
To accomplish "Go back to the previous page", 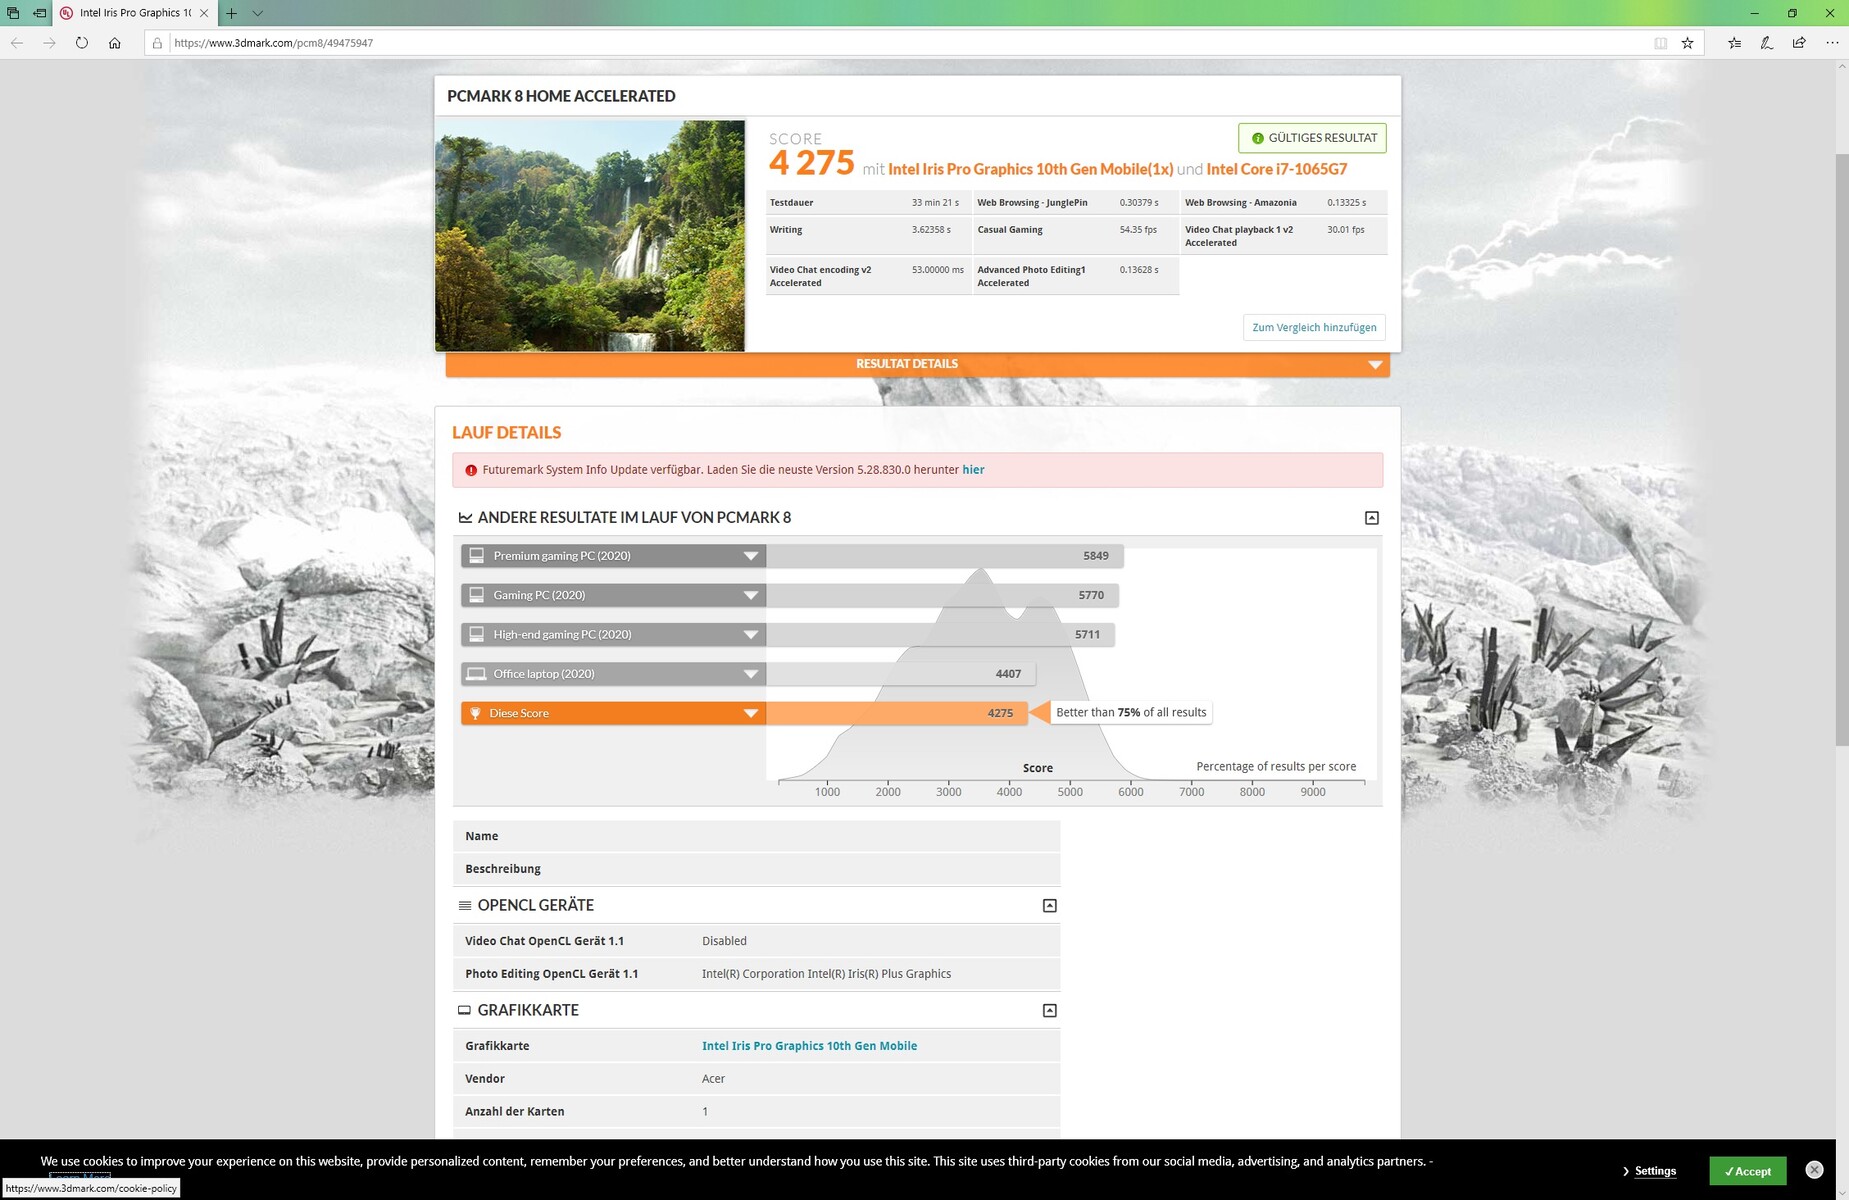I will 17,43.
